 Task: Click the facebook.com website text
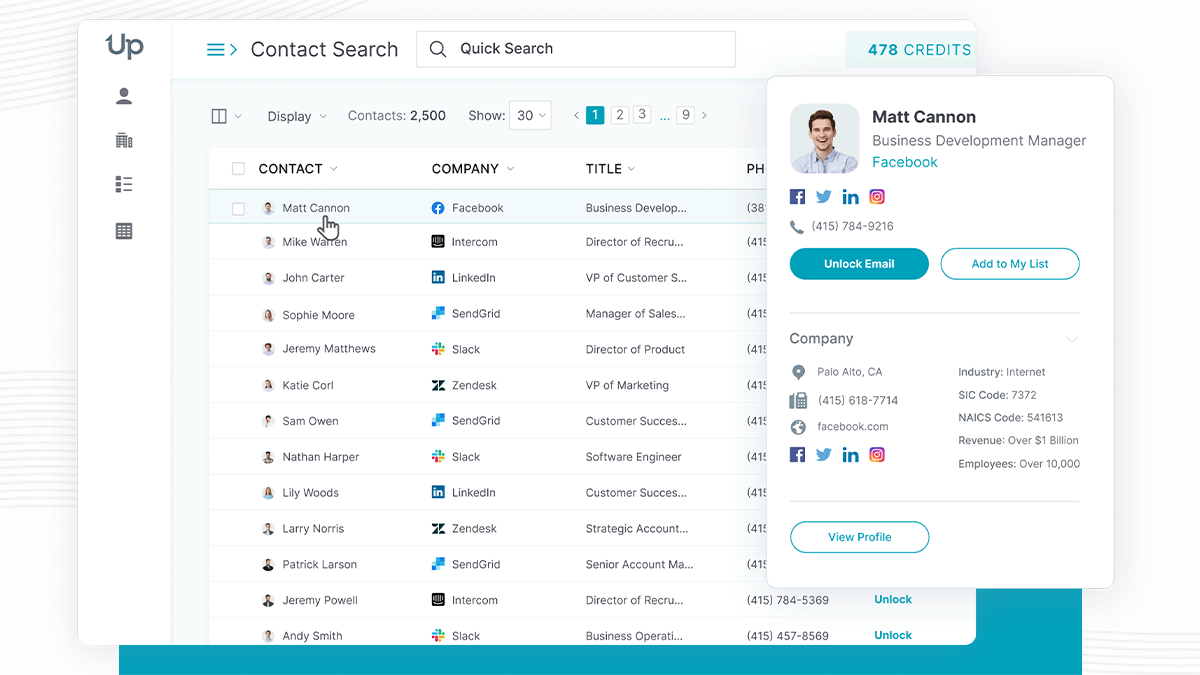point(853,427)
